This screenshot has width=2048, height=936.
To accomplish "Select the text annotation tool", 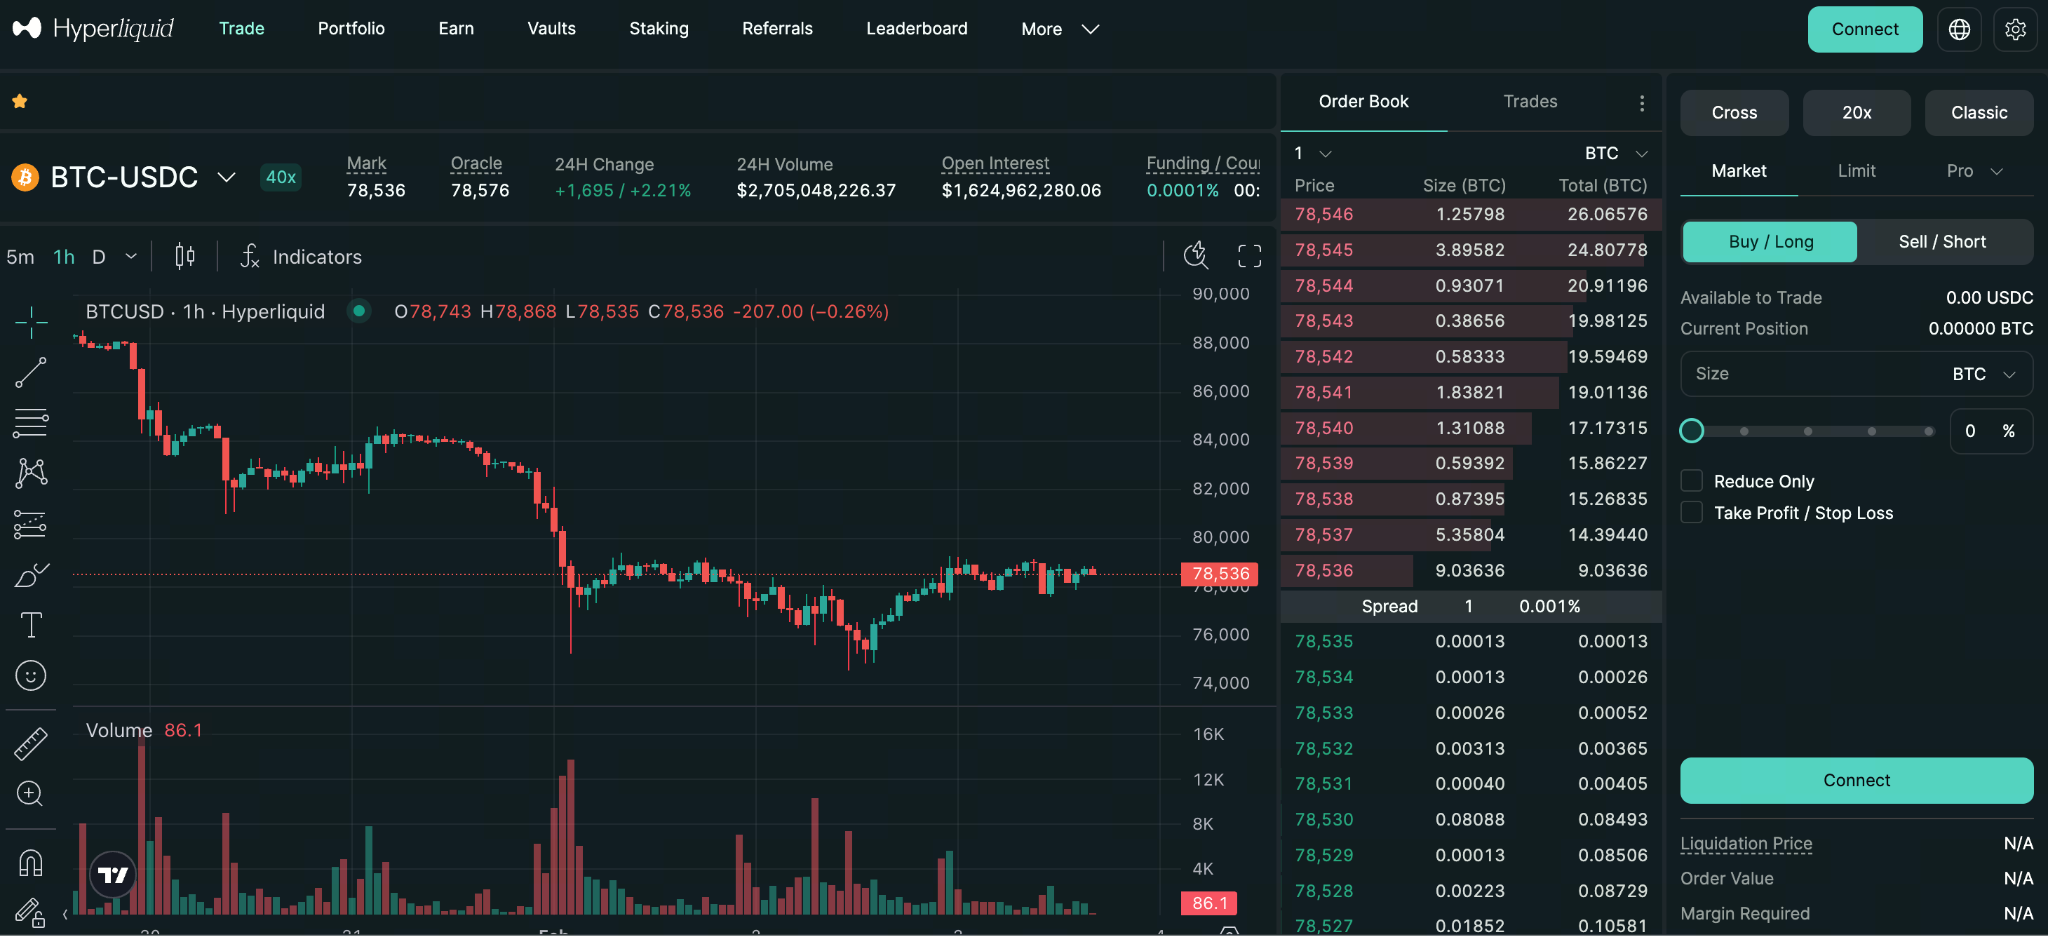I will tap(30, 624).
